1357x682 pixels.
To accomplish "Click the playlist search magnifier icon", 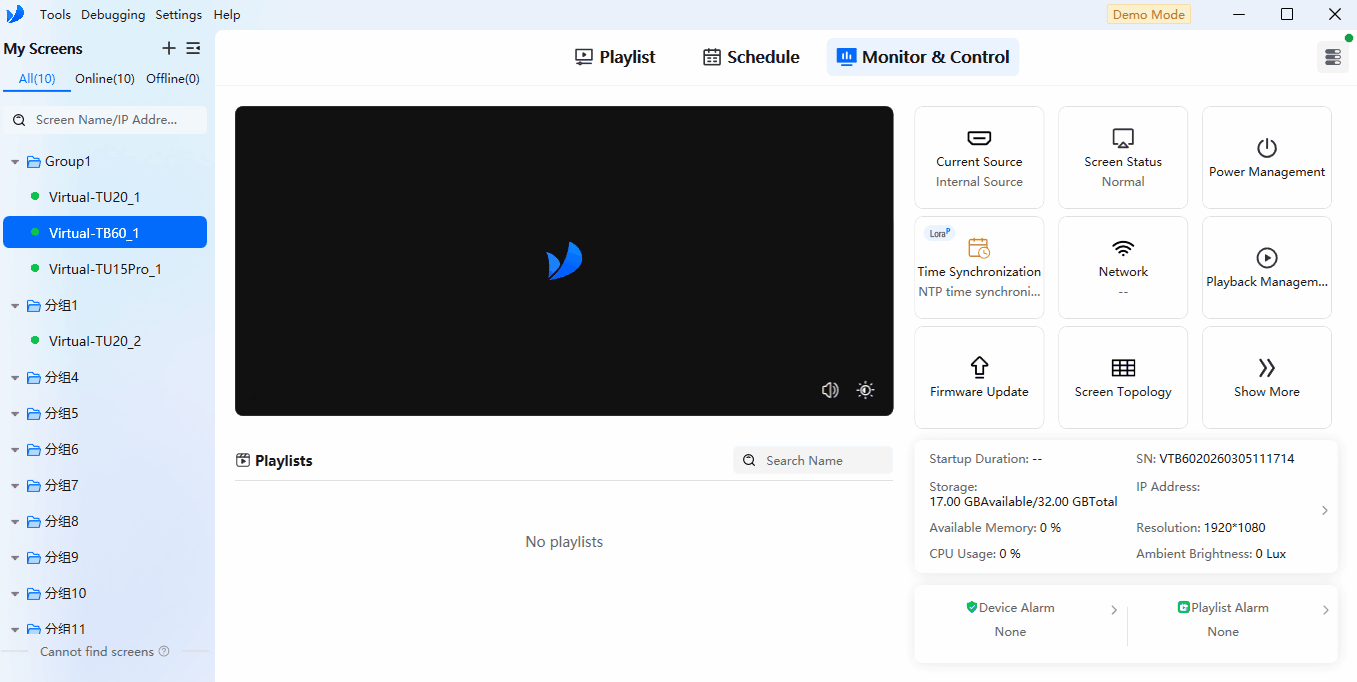I will pyautogui.click(x=750, y=460).
